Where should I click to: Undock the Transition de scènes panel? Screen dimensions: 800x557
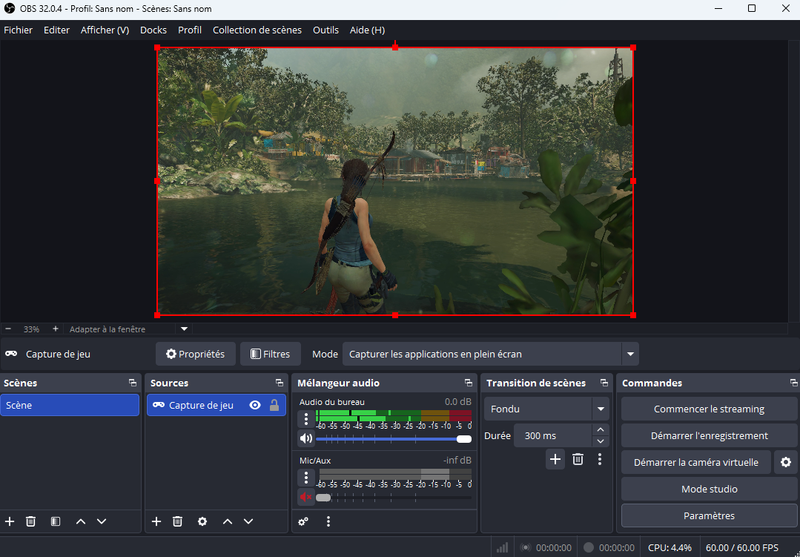(x=604, y=383)
